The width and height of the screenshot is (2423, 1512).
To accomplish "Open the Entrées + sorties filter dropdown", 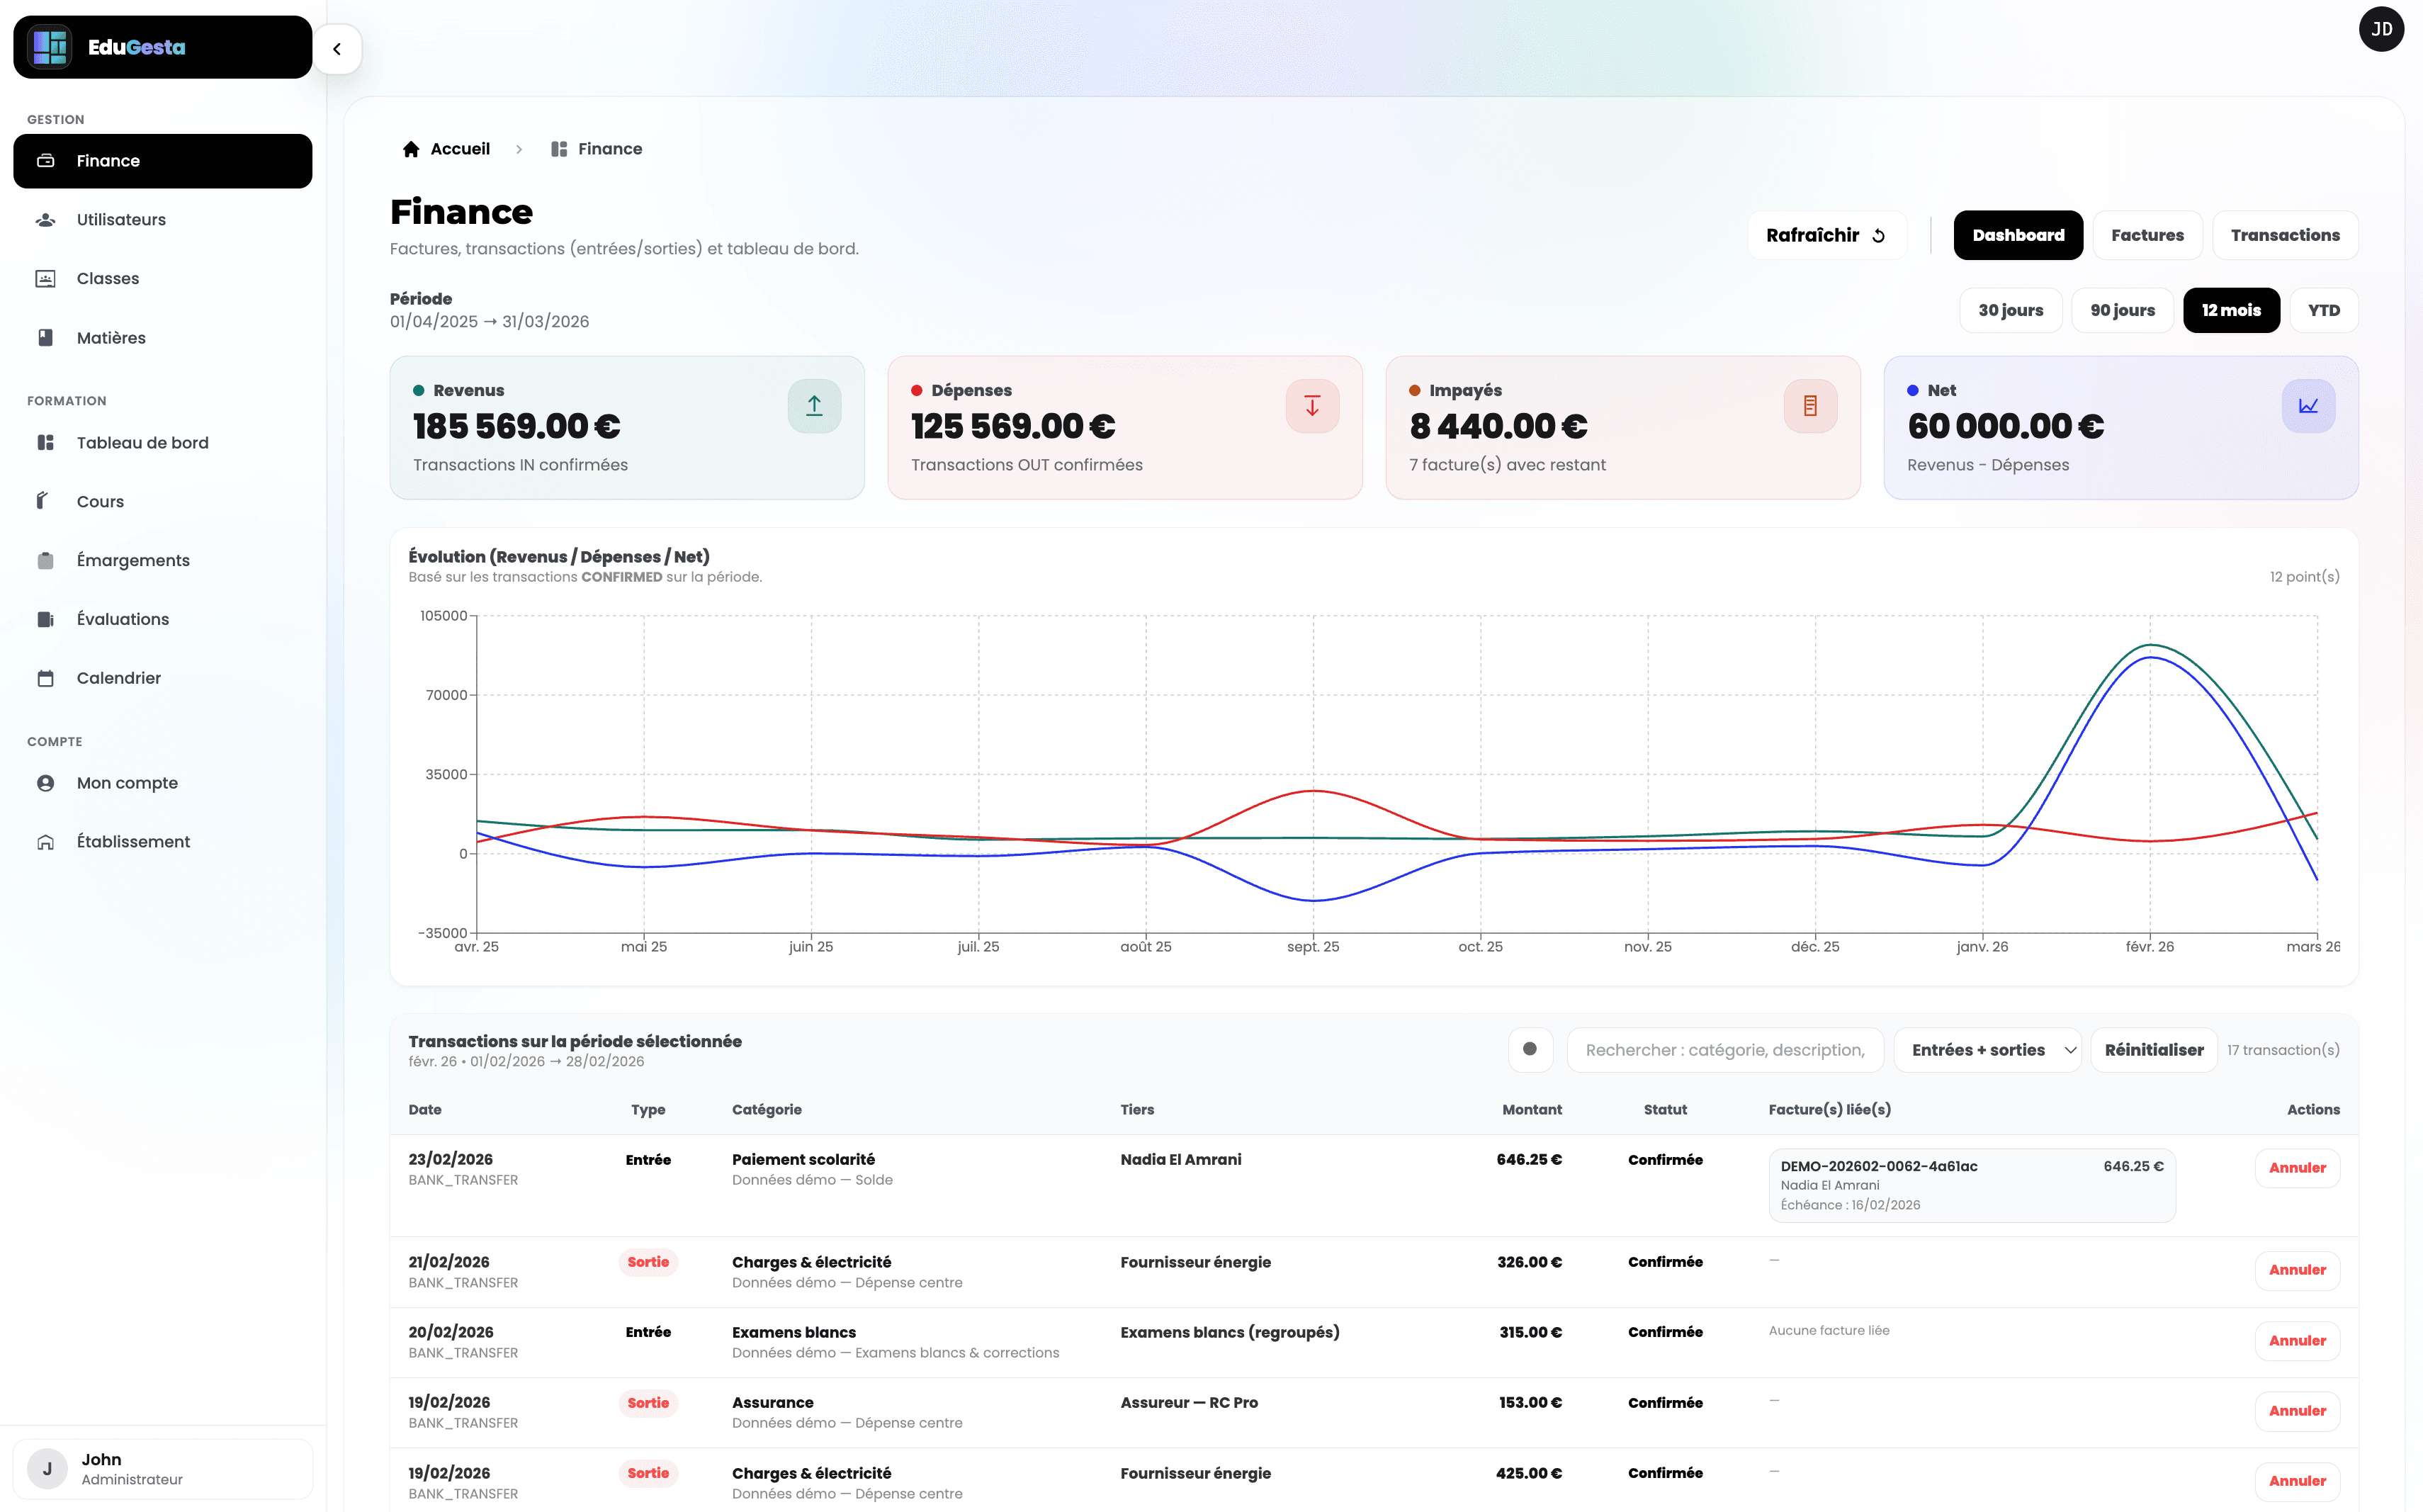I will coord(1986,1049).
